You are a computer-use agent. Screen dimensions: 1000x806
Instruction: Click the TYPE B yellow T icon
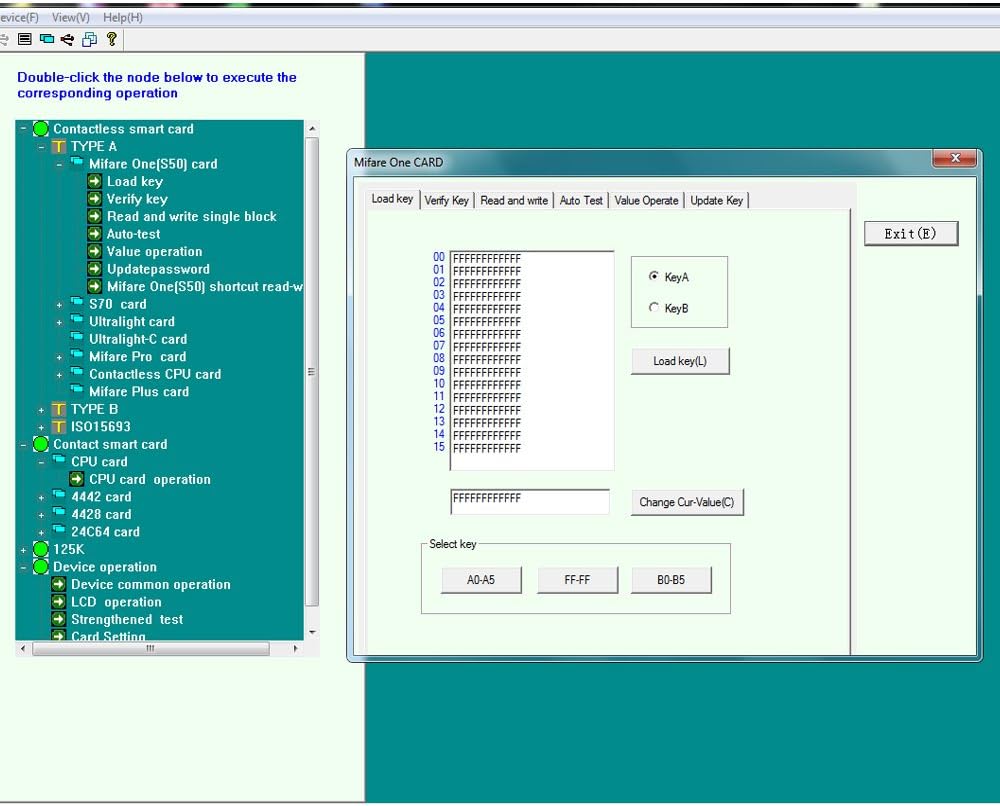pos(59,409)
